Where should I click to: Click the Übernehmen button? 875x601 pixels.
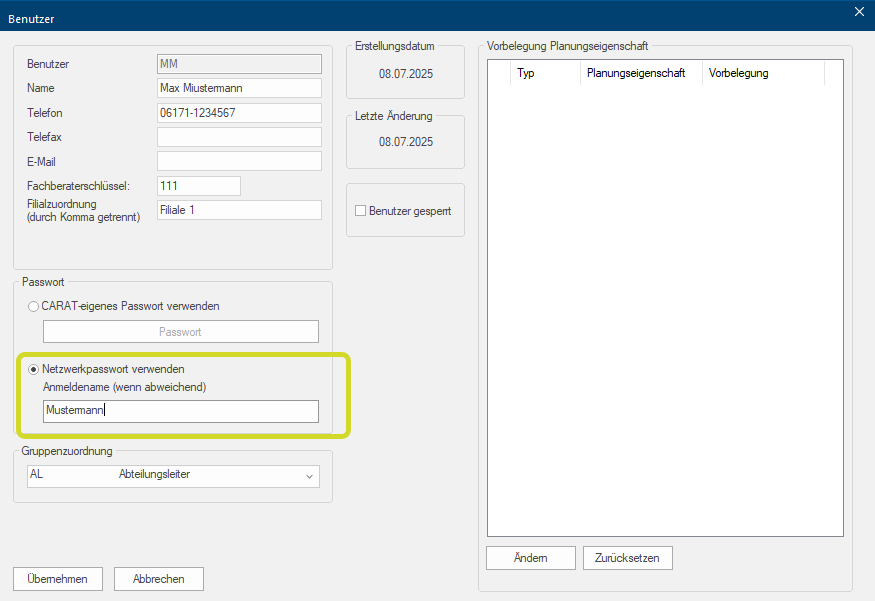click(x=57, y=579)
